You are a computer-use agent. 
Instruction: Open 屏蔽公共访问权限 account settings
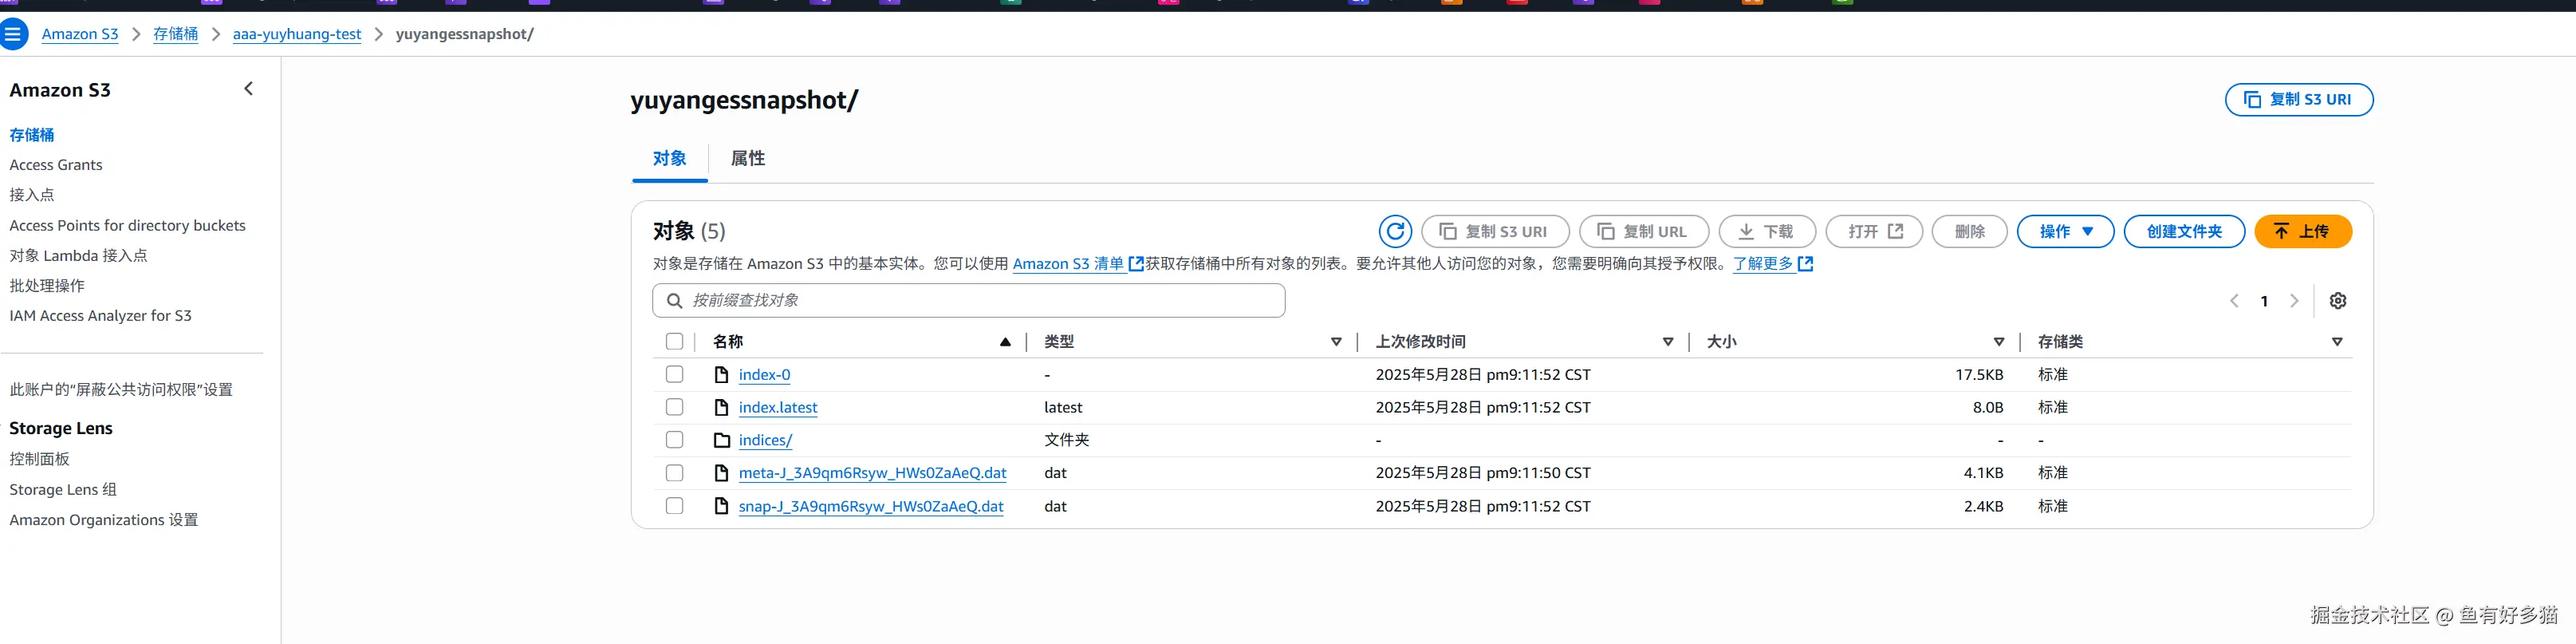121,390
